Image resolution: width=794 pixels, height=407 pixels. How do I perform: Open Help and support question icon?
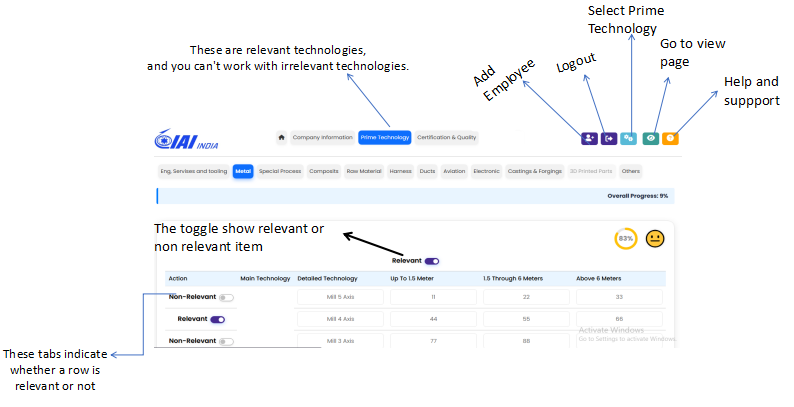click(x=670, y=138)
